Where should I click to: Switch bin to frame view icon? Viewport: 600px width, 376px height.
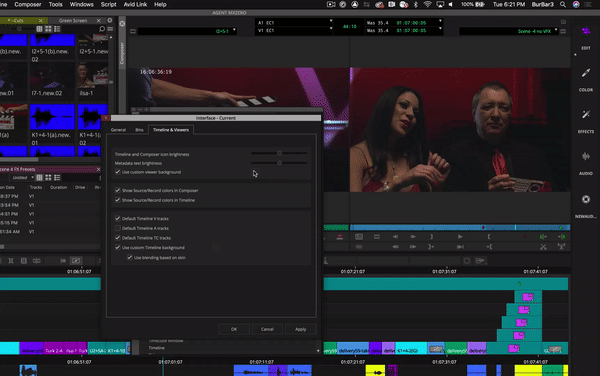click(48, 29)
